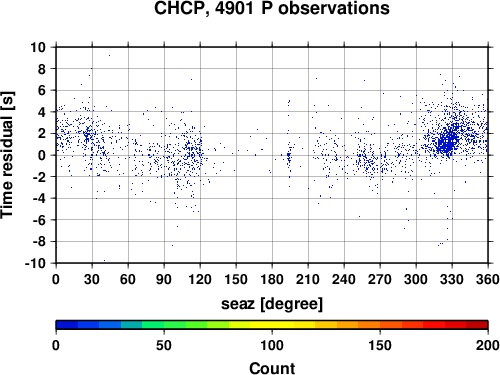
Task: Click the x-axis tick label 90
Action: click(164, 279)
